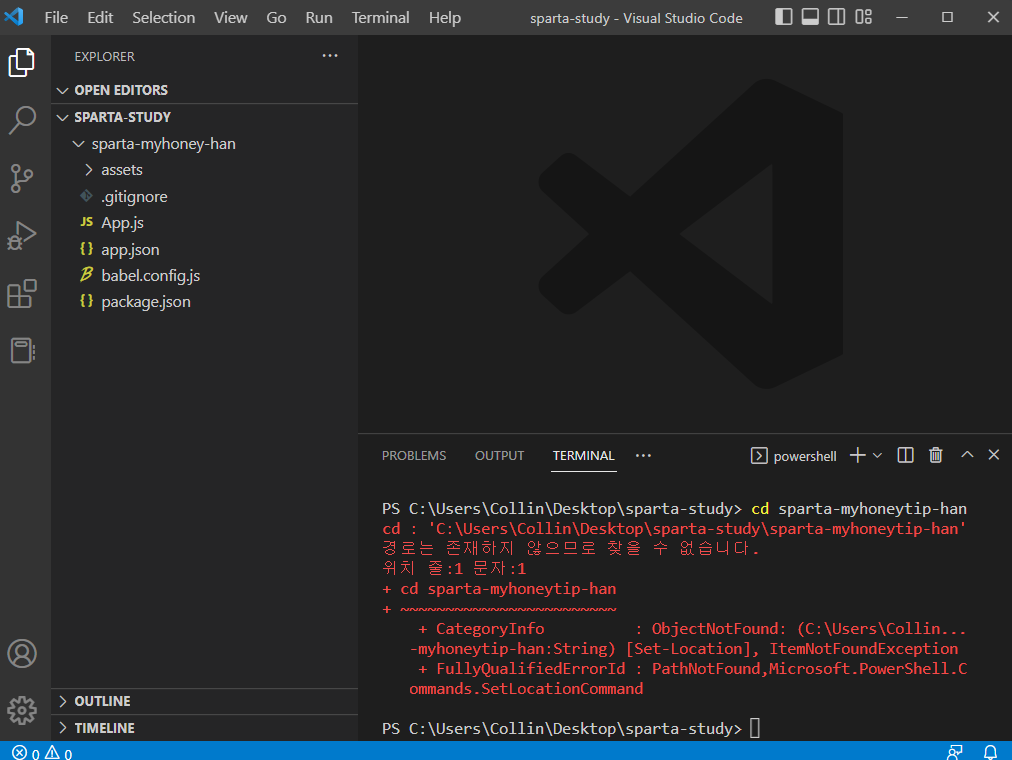Open the File menu

(x=56, y=17)
